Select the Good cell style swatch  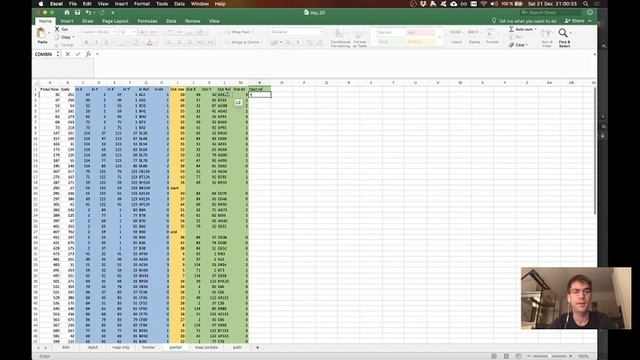coord(390,41)
